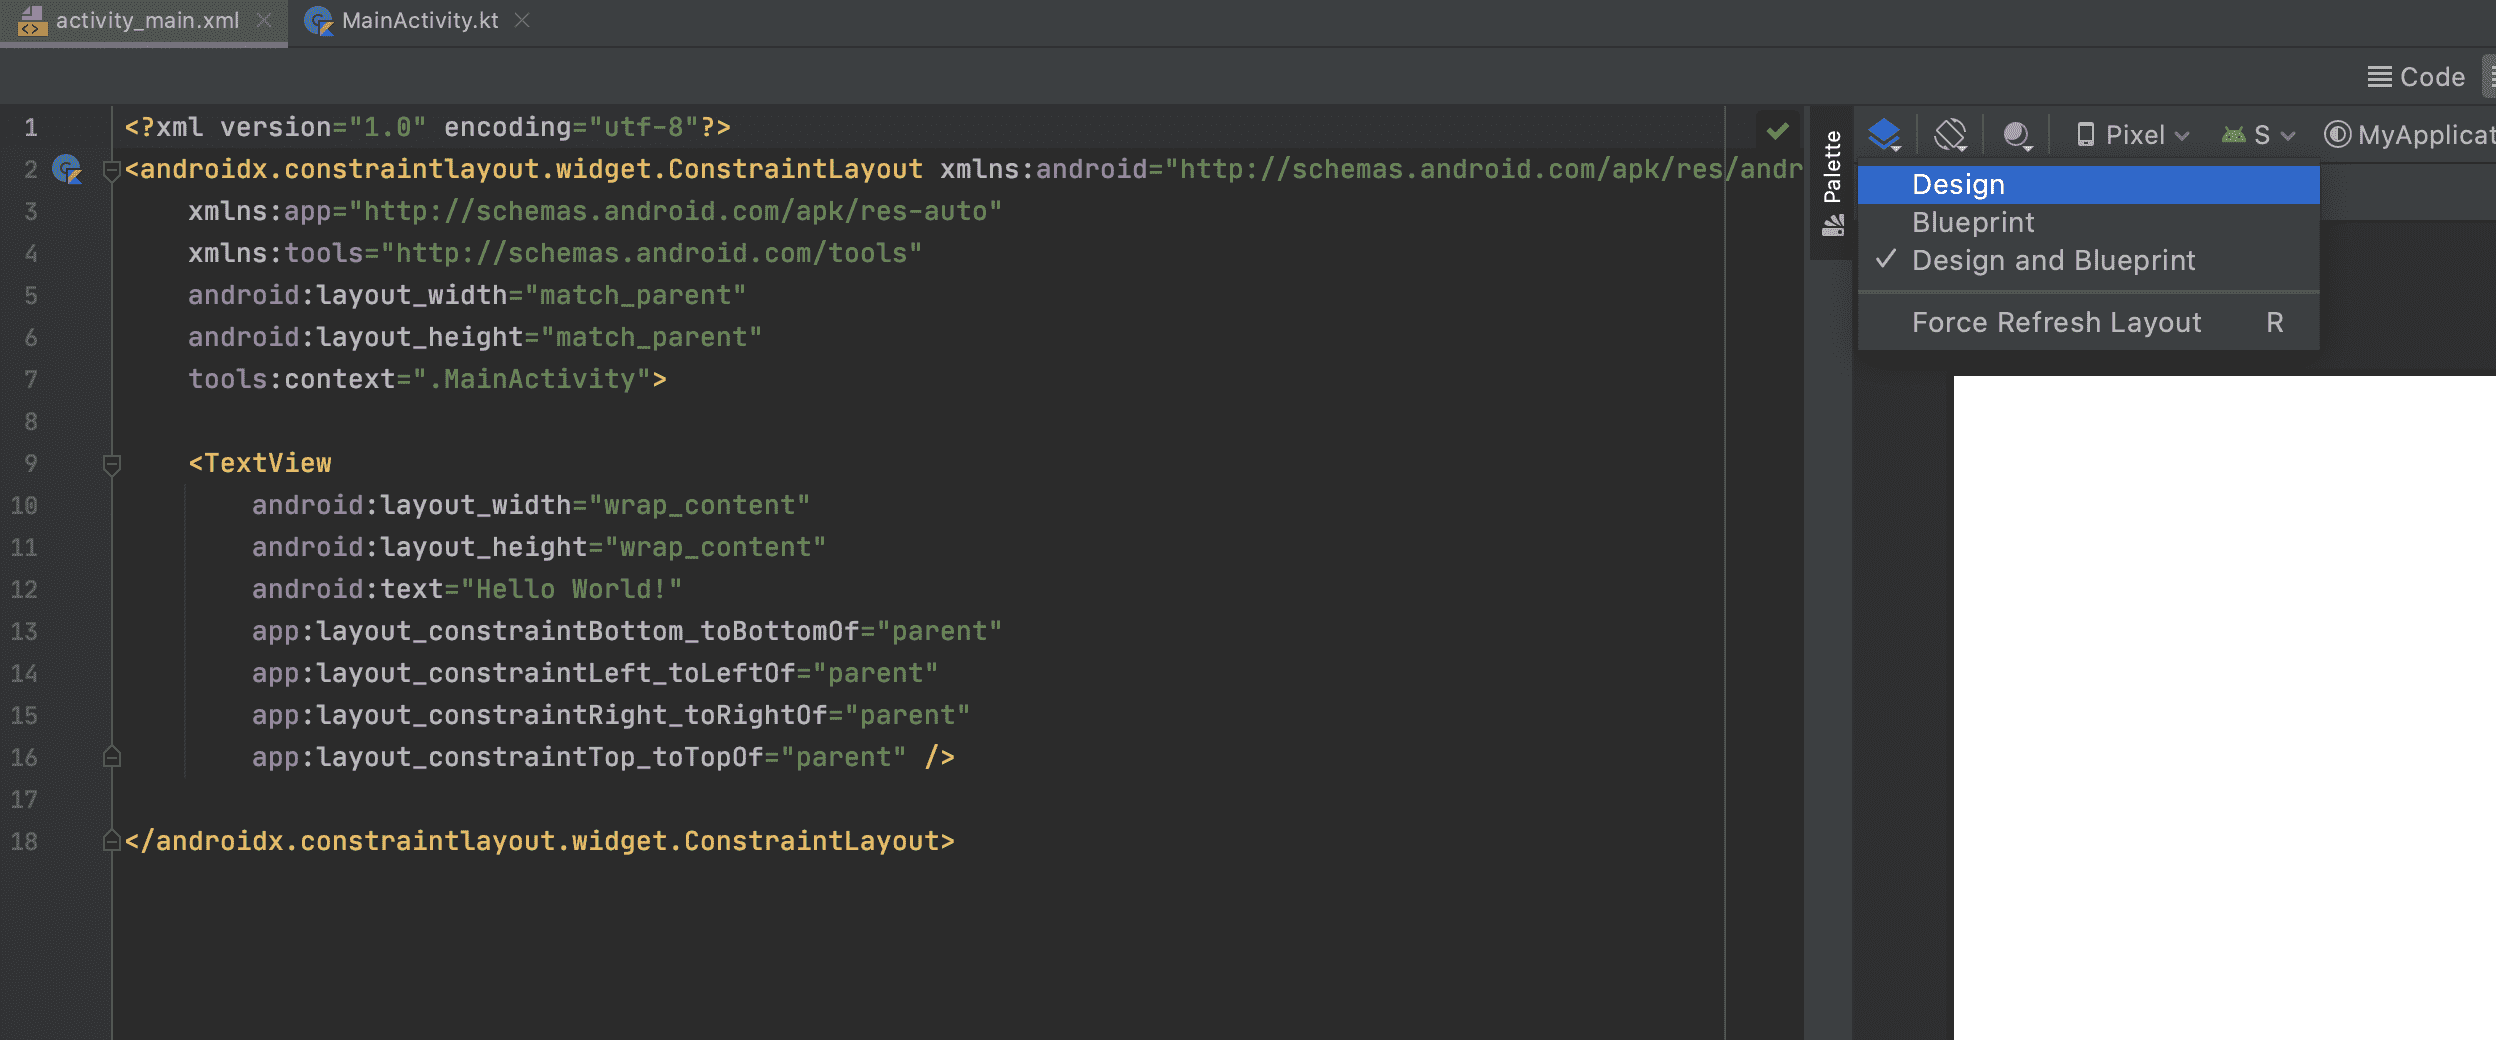Click the gutter class icon on line 2
The height and width of the screenshot is (1040, 2496).
(67, 169)
